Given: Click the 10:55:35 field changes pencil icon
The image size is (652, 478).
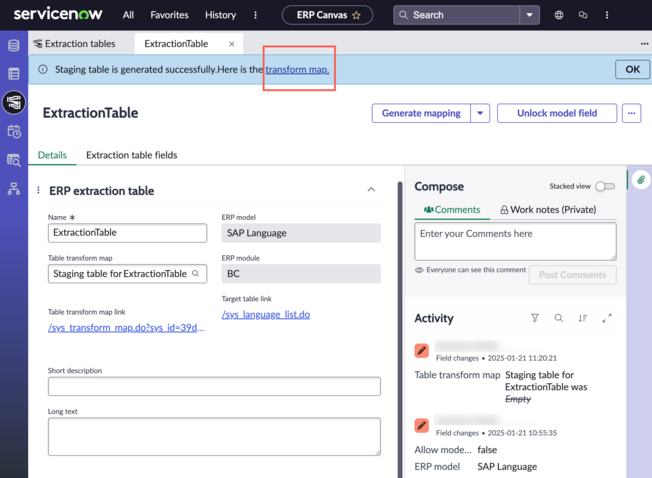Looking at the screenshot, I should pyautogui.click(x=422, y=425).
